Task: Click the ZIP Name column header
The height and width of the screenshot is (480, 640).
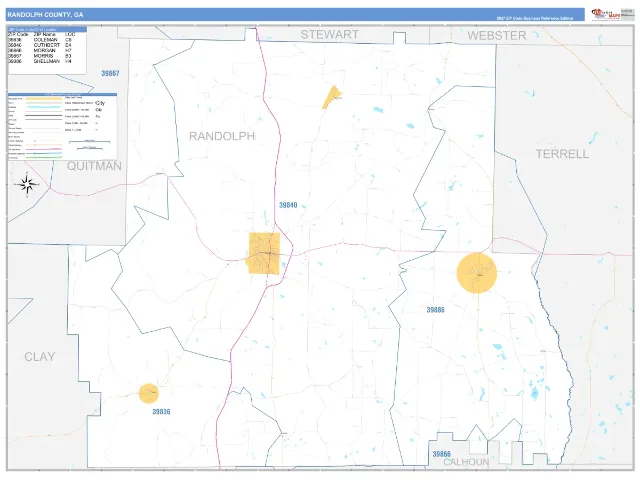Action: (44, 35)
